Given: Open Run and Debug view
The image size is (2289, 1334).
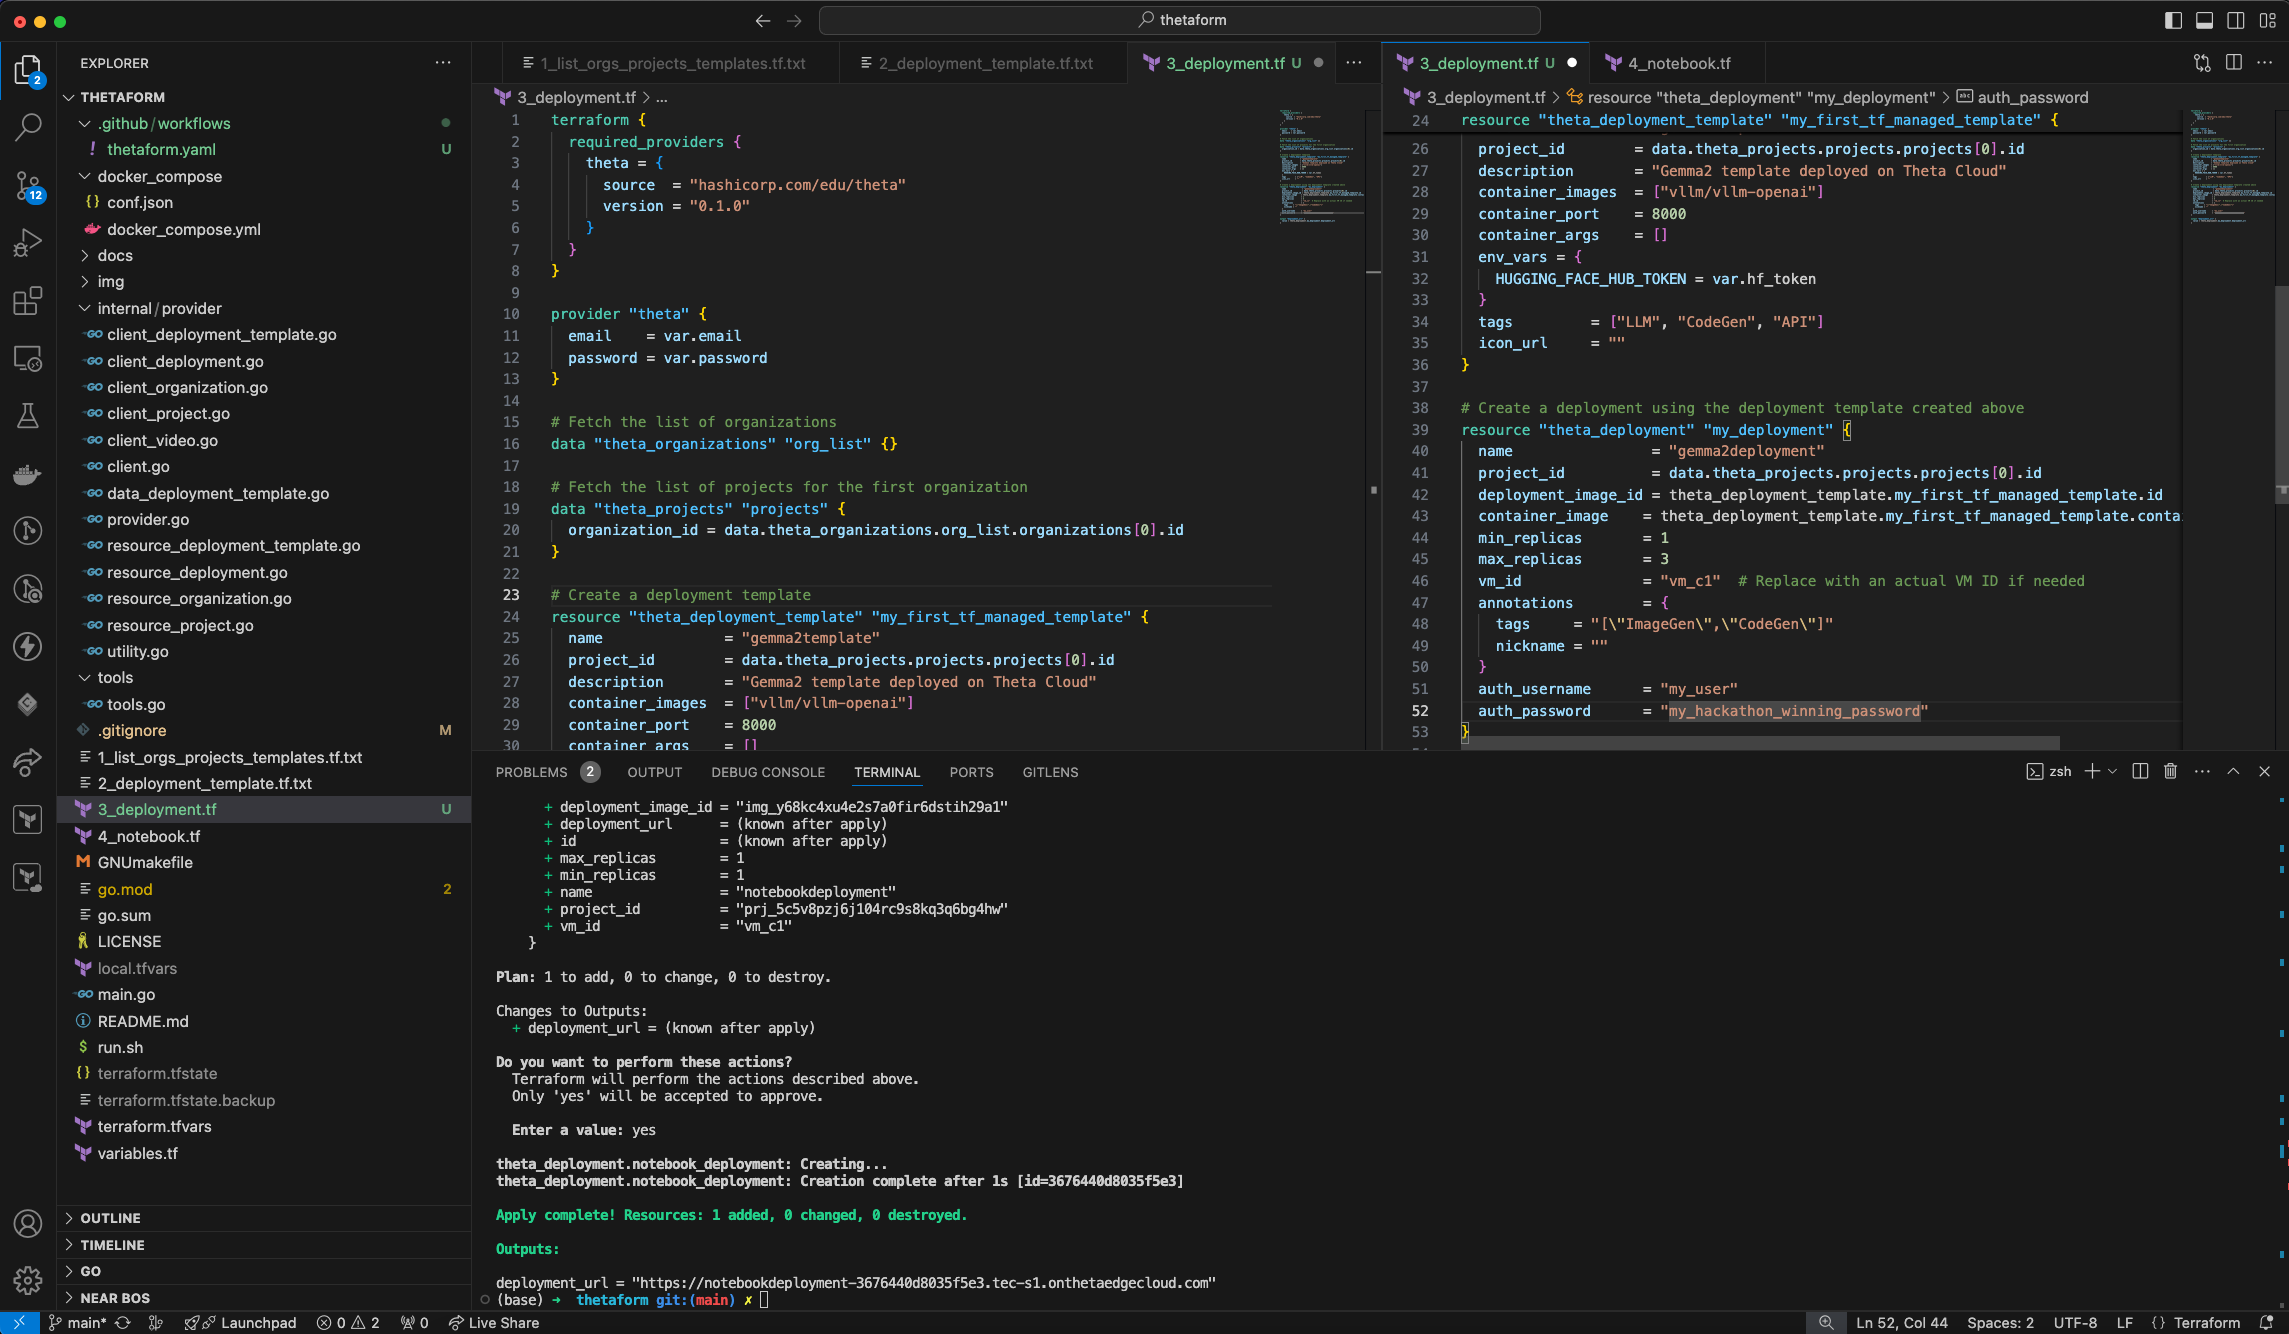Looking at the screenshot, I should (28, 243).
